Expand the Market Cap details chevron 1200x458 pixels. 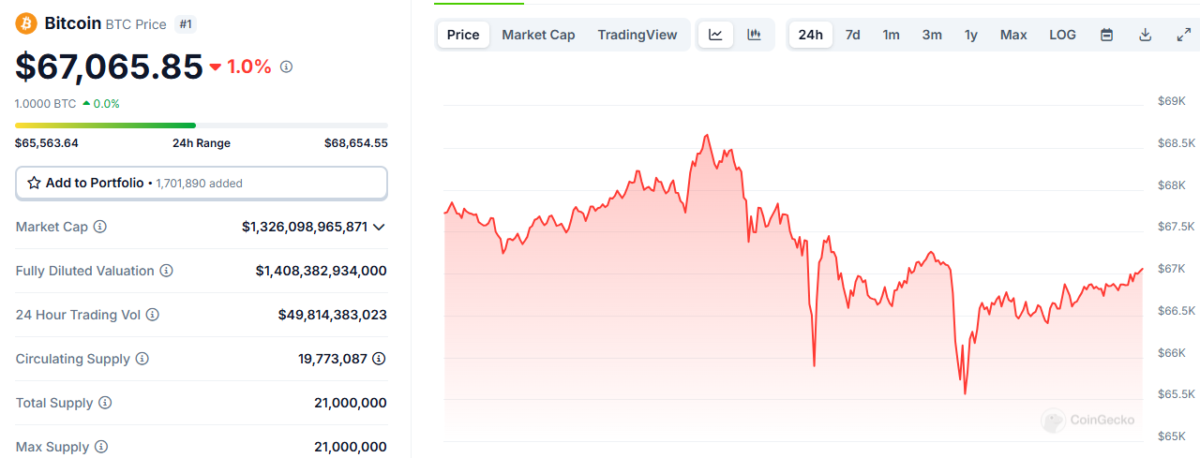coord(379,227)
